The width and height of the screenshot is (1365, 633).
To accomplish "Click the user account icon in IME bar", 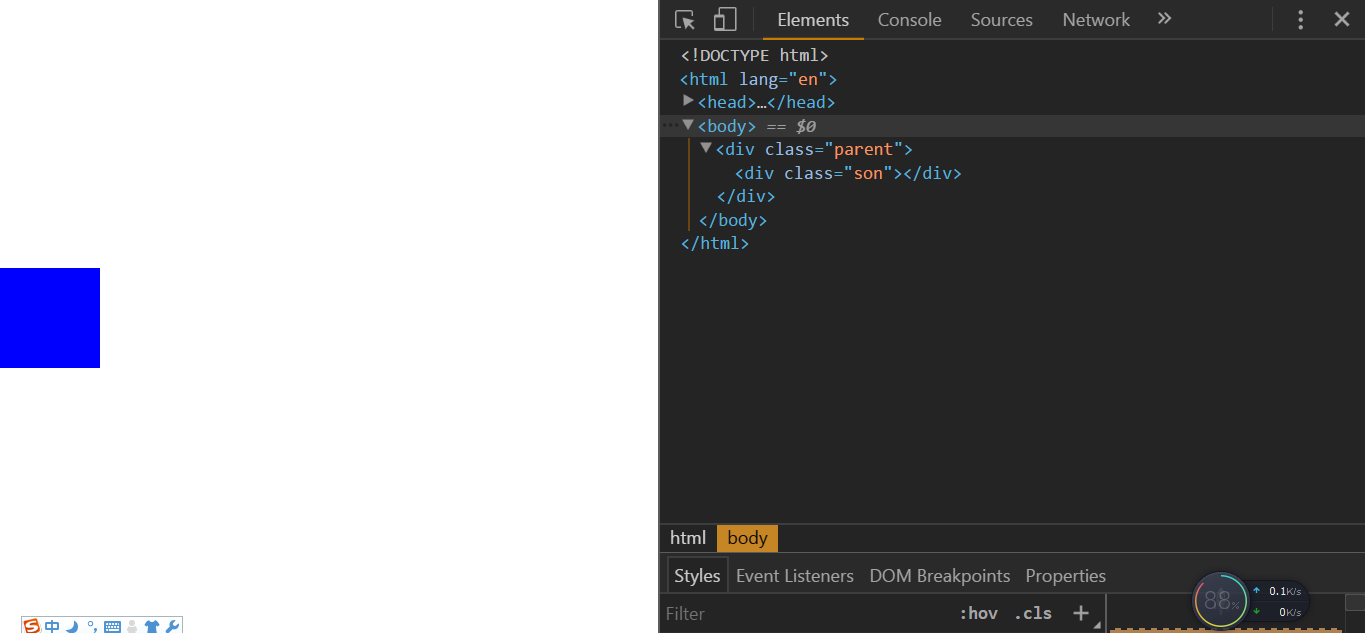I will pyautogui.click(x=132, y=627).
